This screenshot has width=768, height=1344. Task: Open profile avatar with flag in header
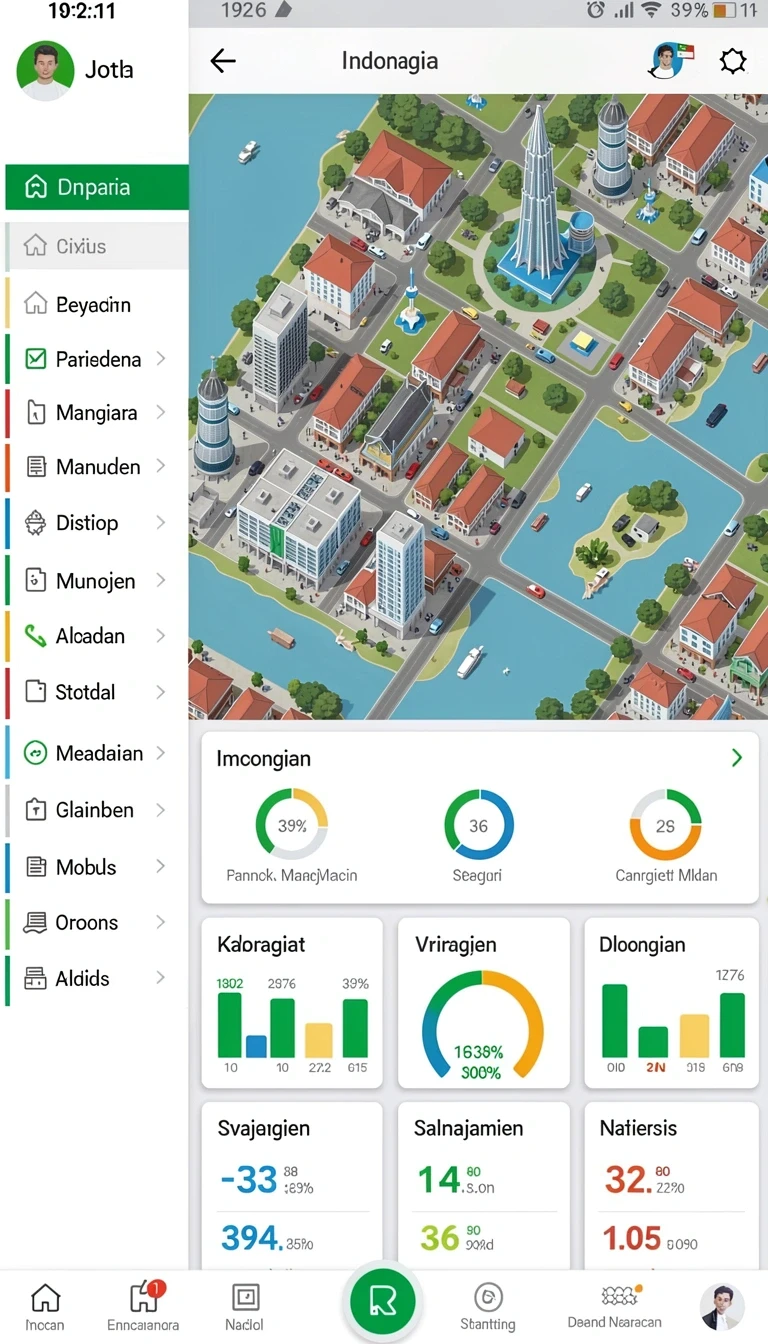tap(670, 60)
